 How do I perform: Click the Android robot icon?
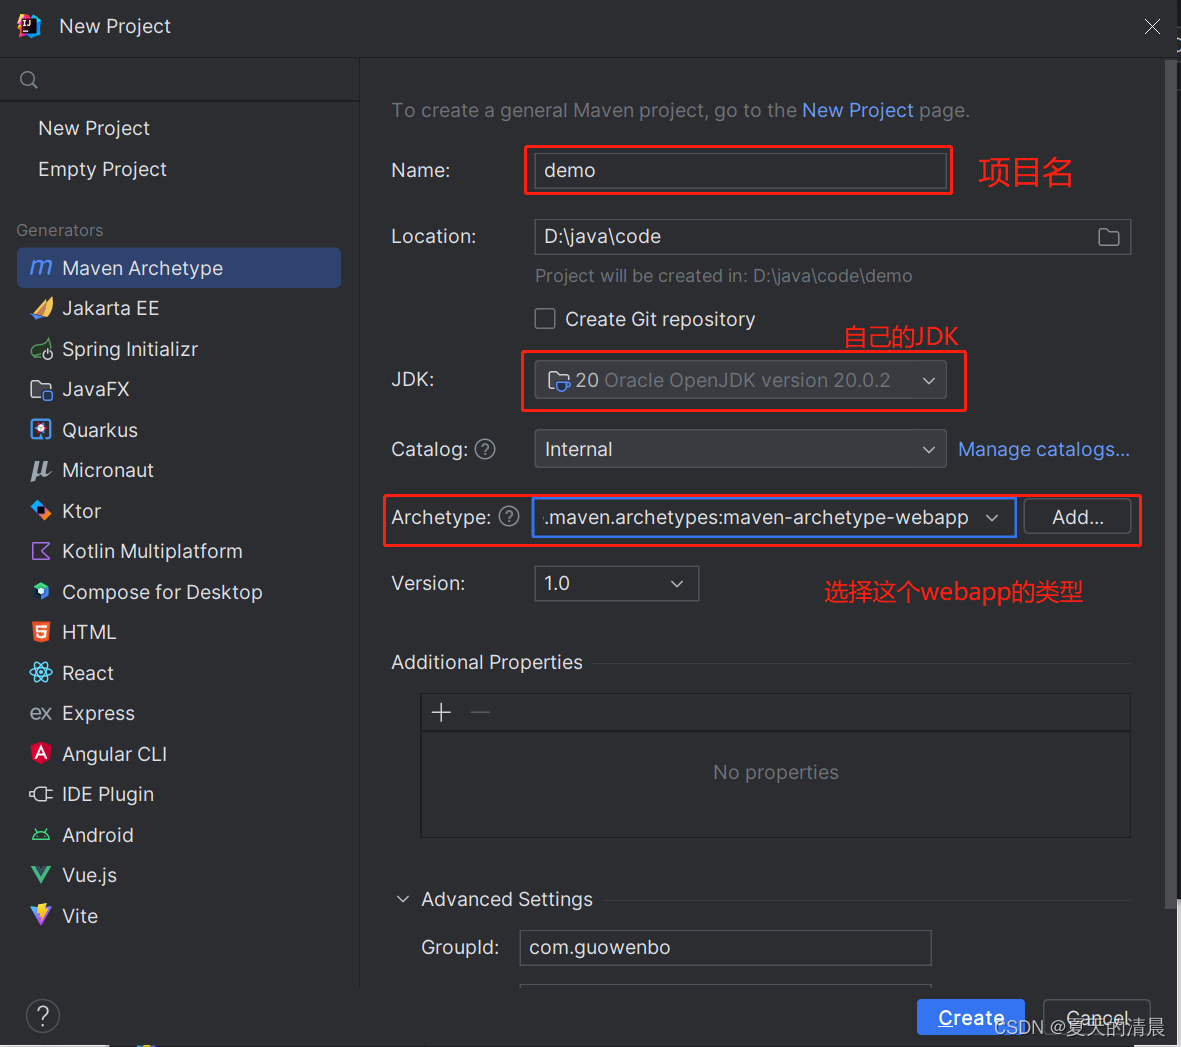click(x=41, y=835)
